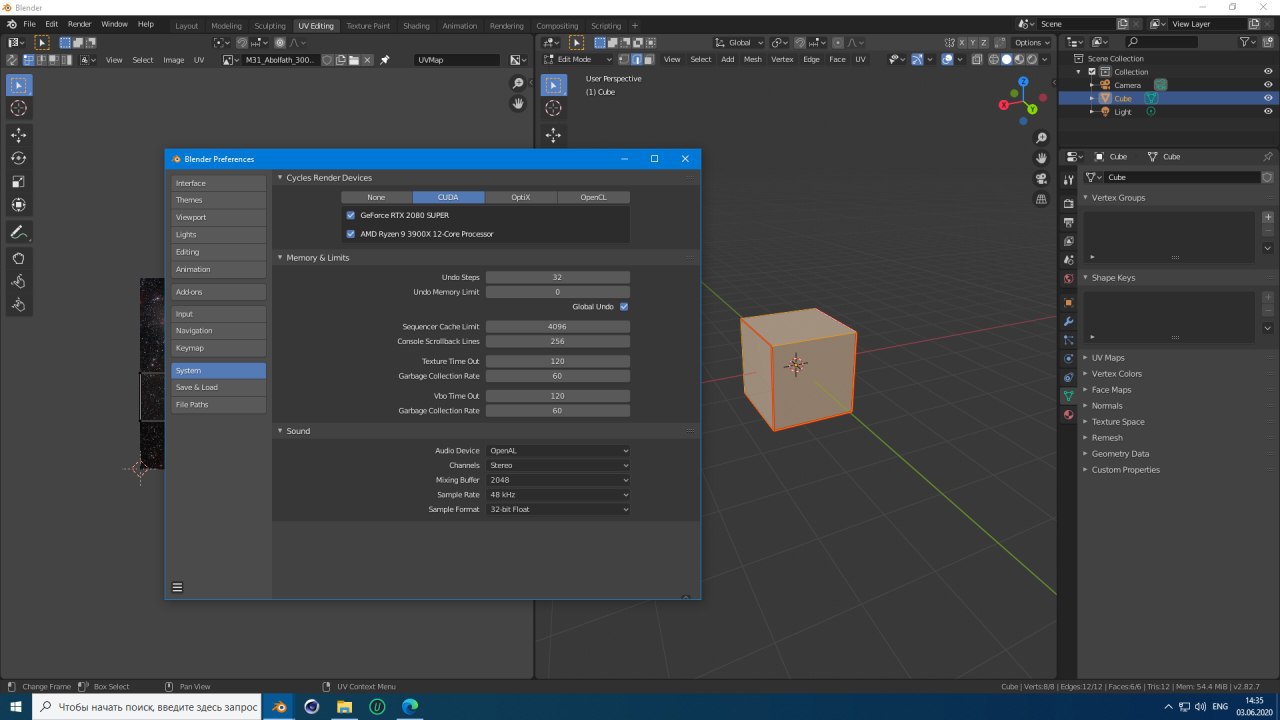Image resolution: width=1280 pixels, height=720 pixels.
Task: Open the Render properties tab
Action: (x=1068, y=203)
